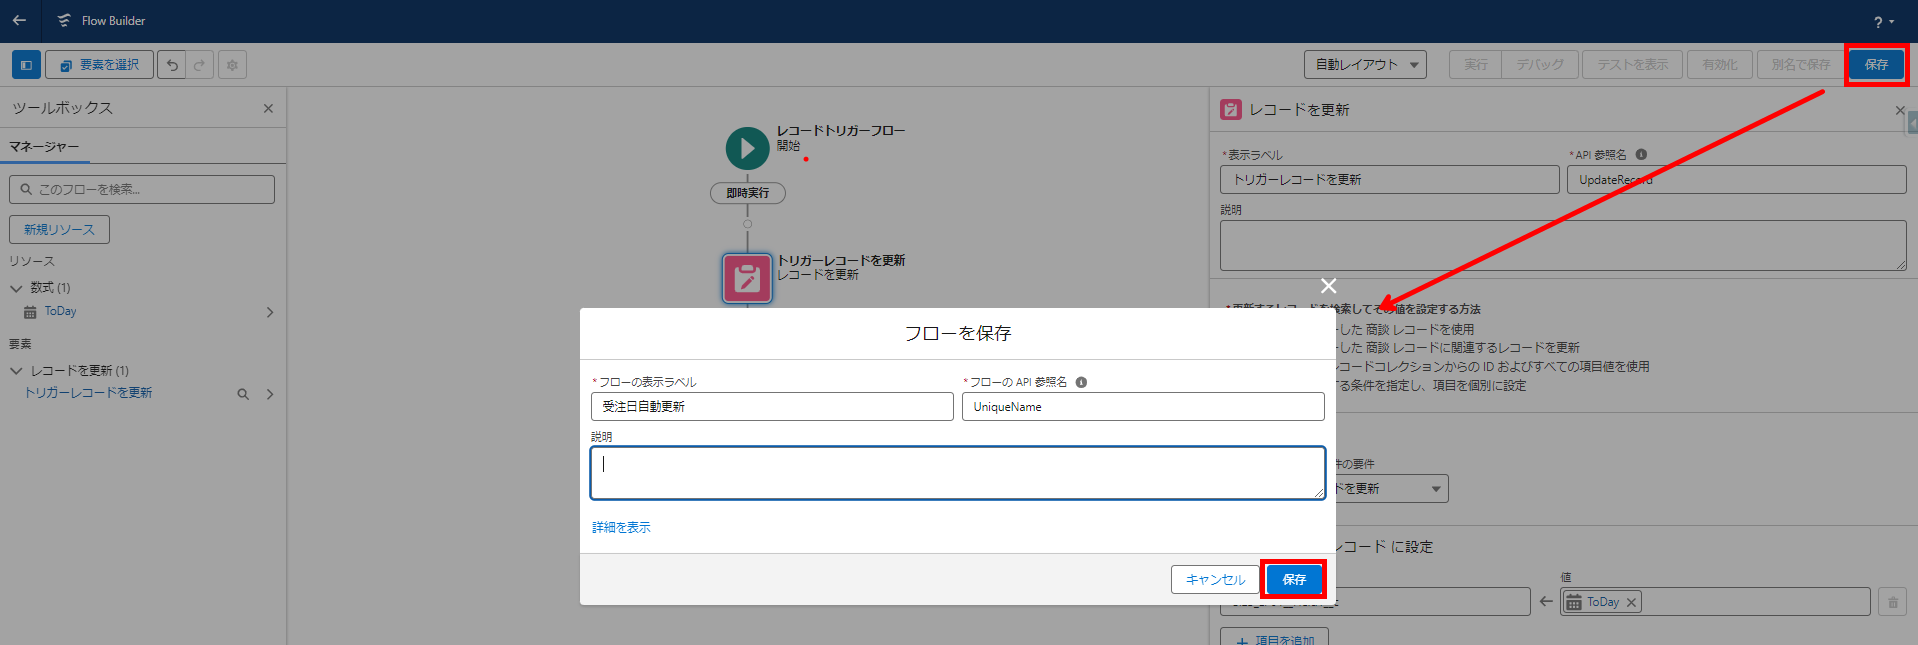Click the 即時実行 path label
1918x645 pixels.
tap(747, 193)
